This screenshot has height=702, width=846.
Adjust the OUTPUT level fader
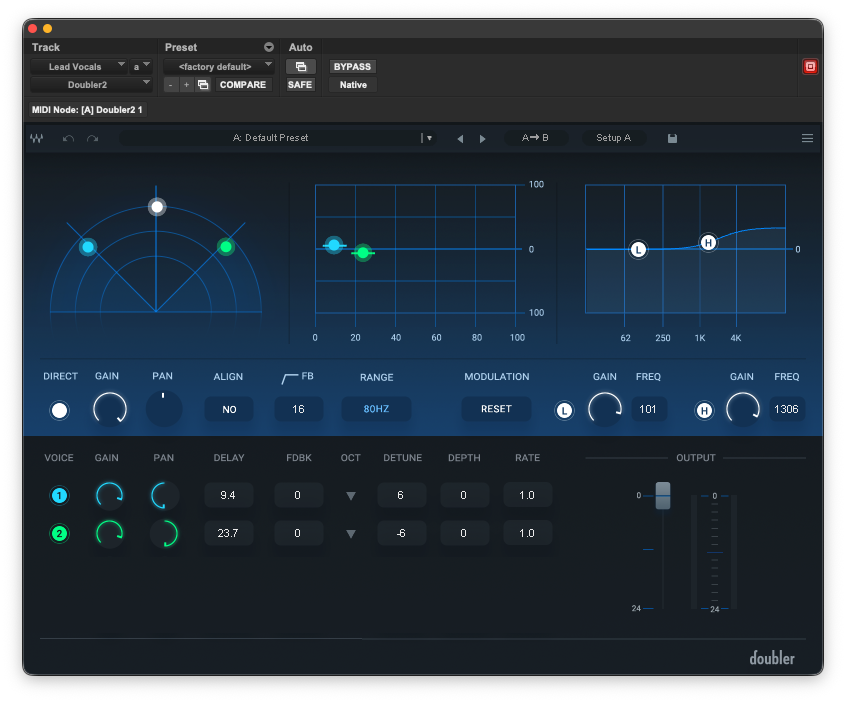click(x=662, y=497)
